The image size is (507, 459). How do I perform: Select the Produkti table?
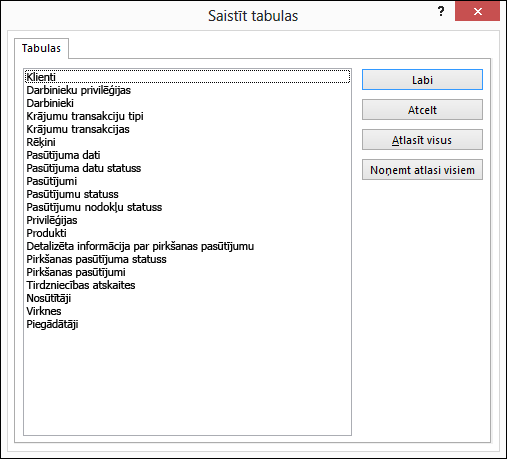[188, 233]
